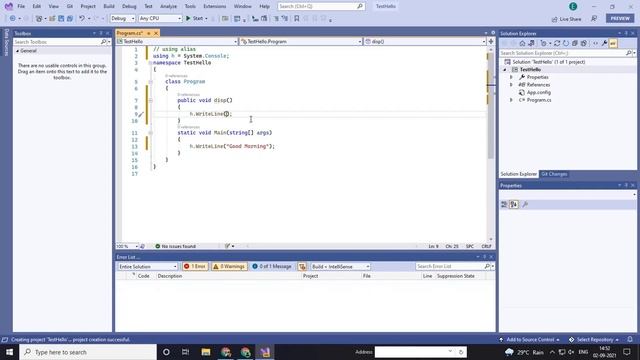Open the Build menu
This screenshot has height=360, width=640.
click(109, 6)
